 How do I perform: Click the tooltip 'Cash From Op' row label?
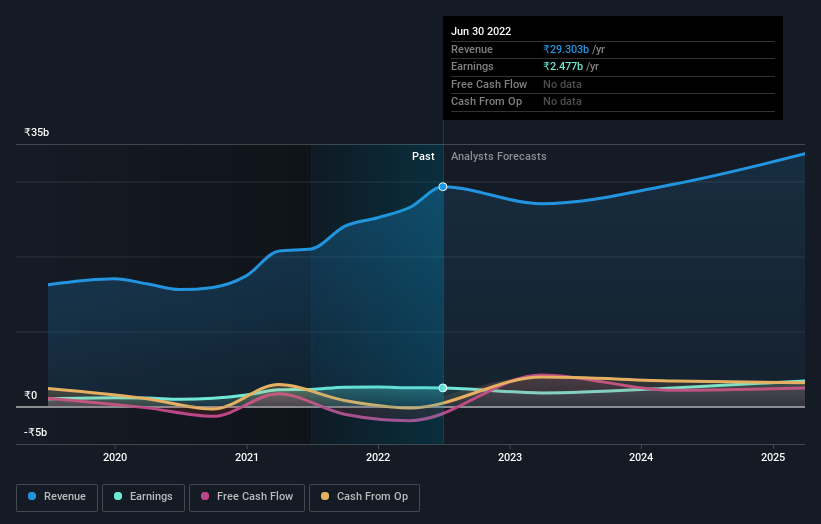tap(486, 102)
